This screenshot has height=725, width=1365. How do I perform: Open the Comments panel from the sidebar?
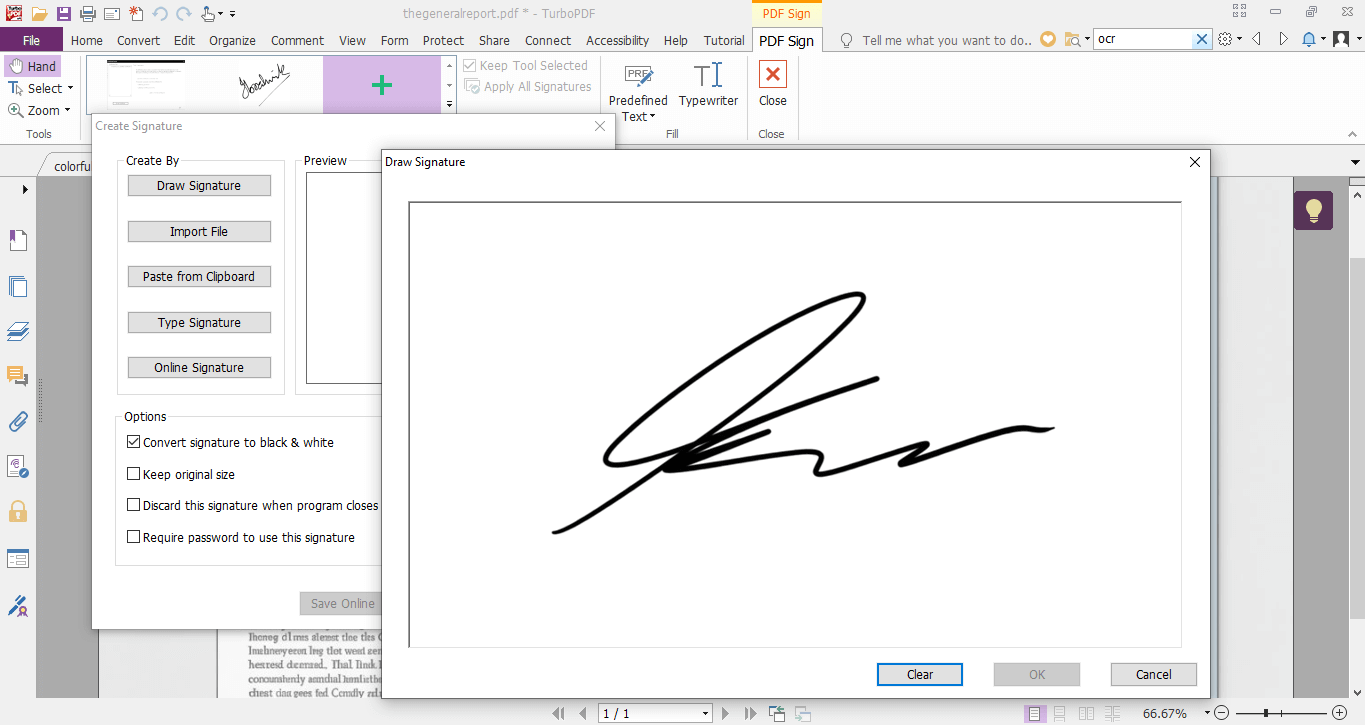18,377
